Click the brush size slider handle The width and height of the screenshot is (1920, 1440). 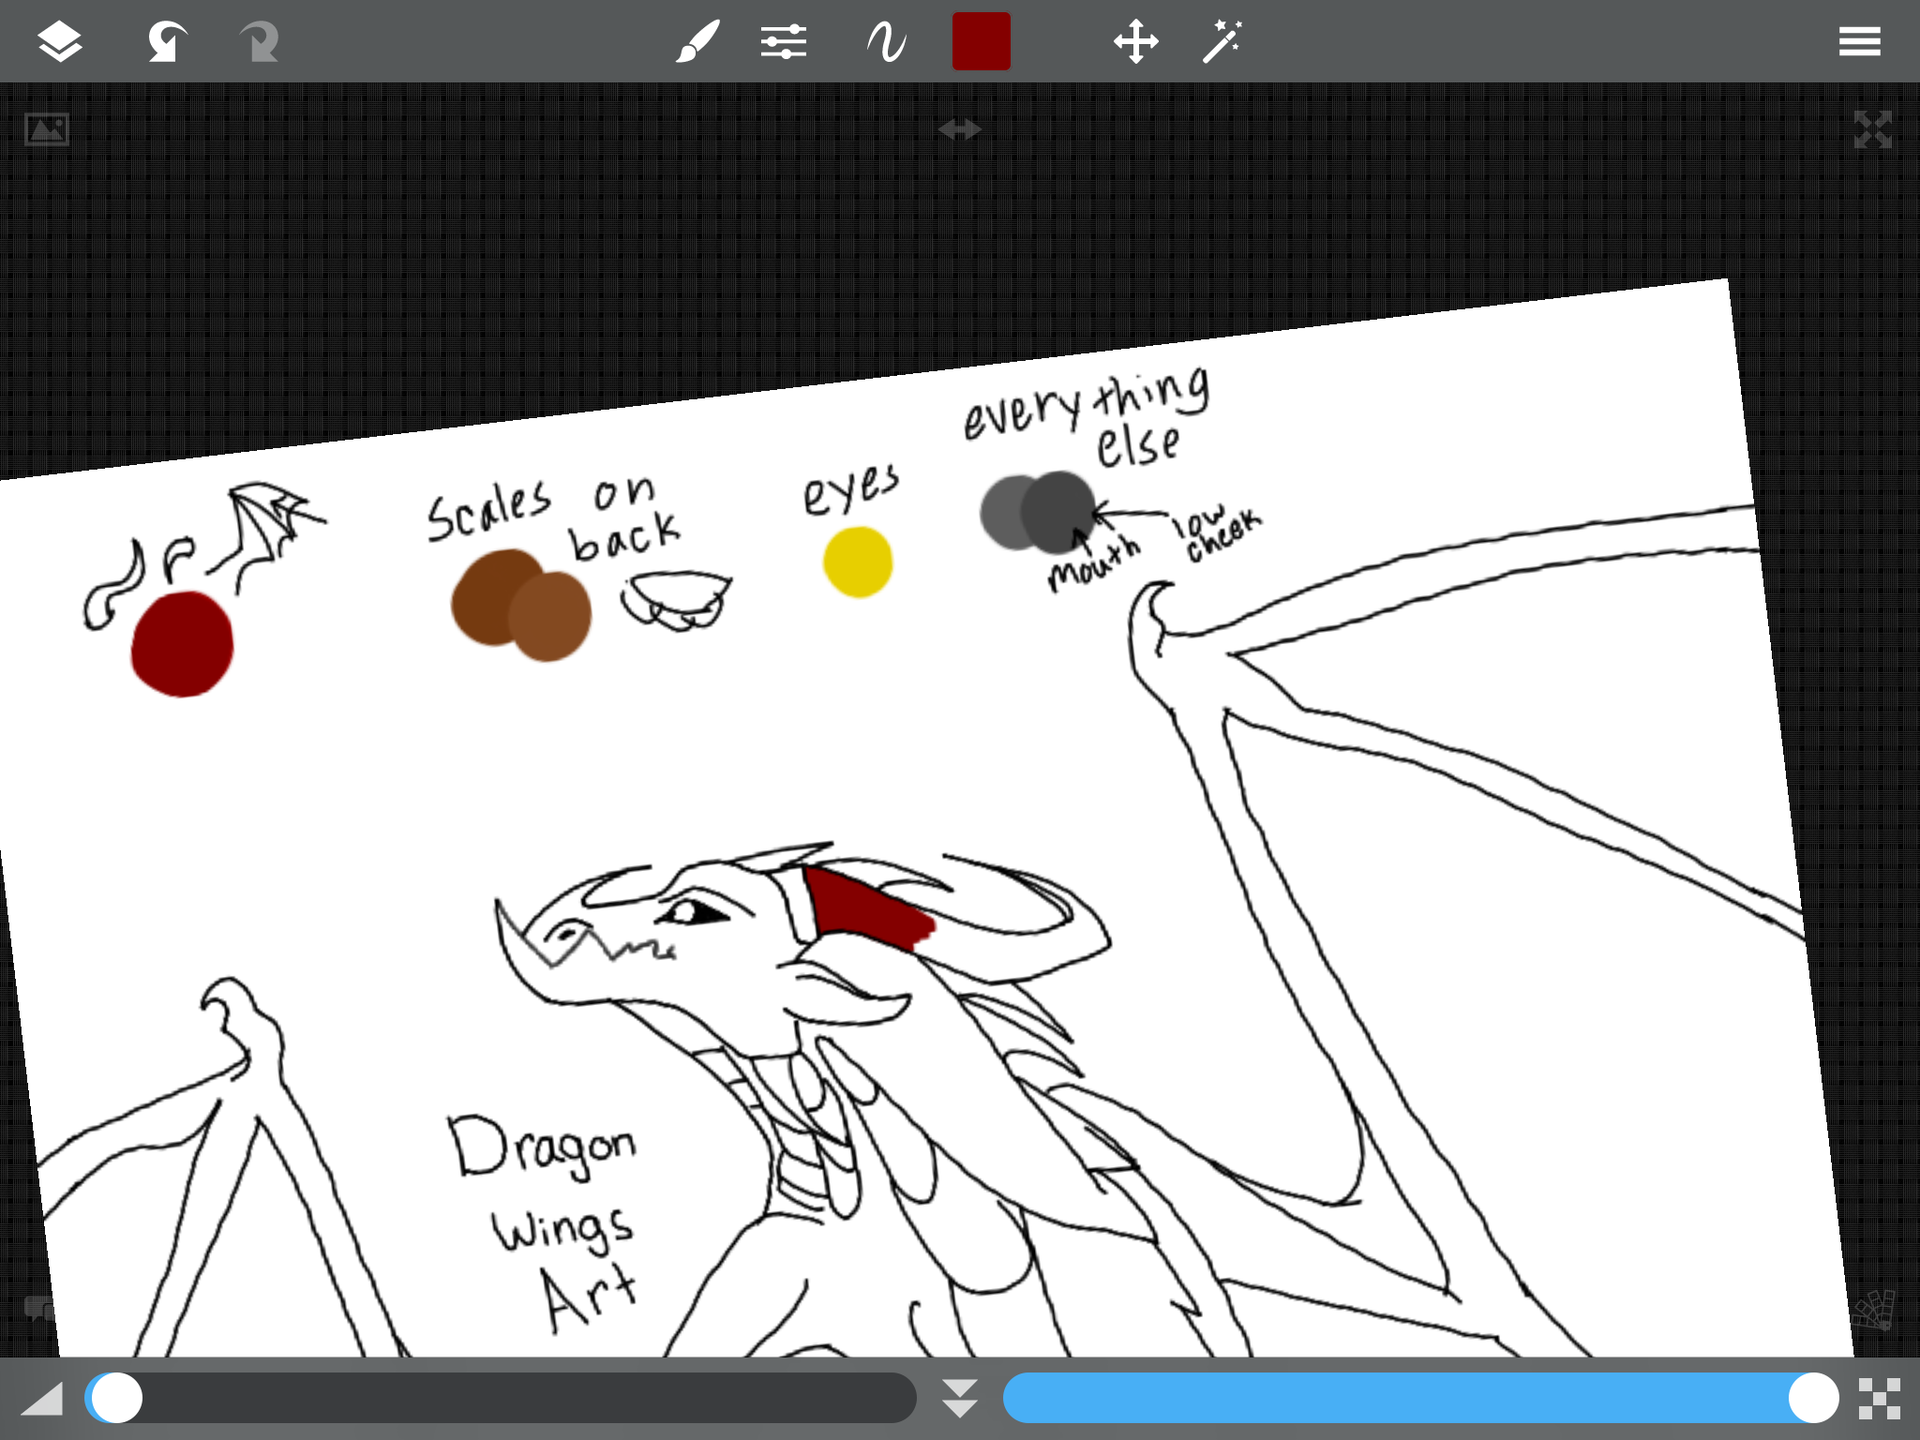click(116, 1397)
